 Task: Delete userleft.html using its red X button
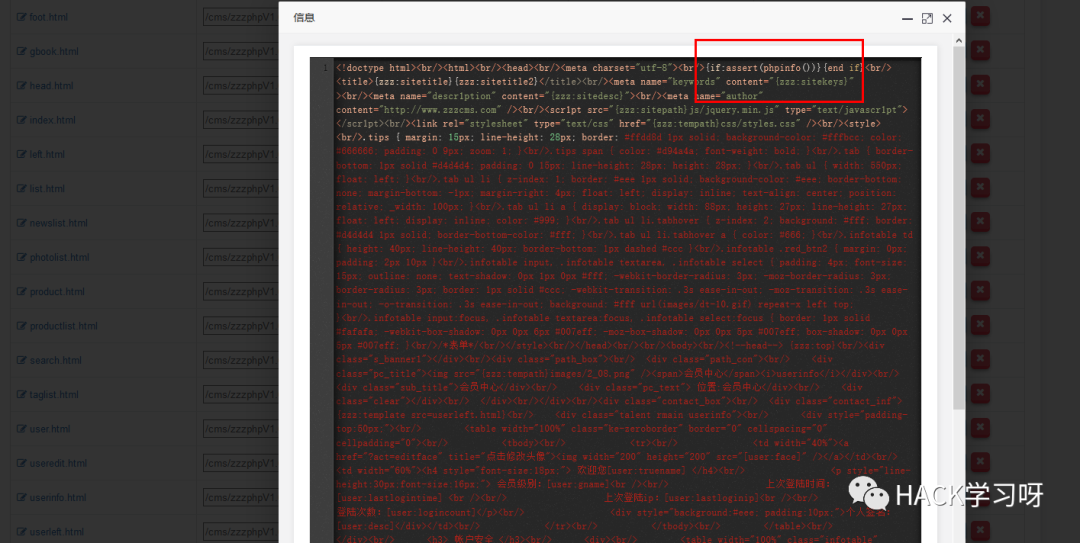(980, 531)
